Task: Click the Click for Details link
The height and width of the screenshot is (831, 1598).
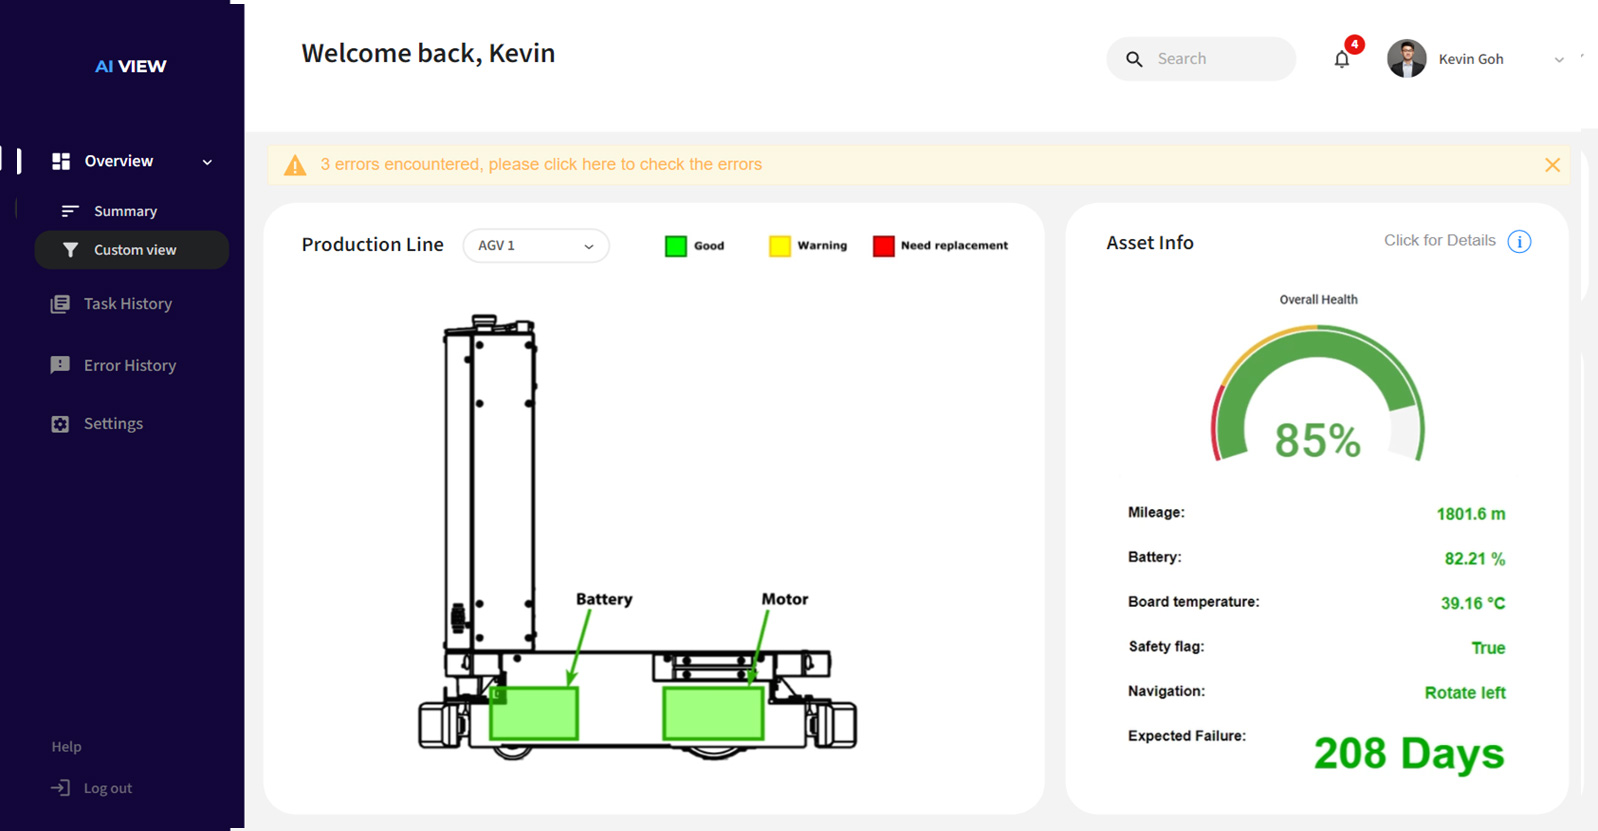Action: [x=1439, y=241]
